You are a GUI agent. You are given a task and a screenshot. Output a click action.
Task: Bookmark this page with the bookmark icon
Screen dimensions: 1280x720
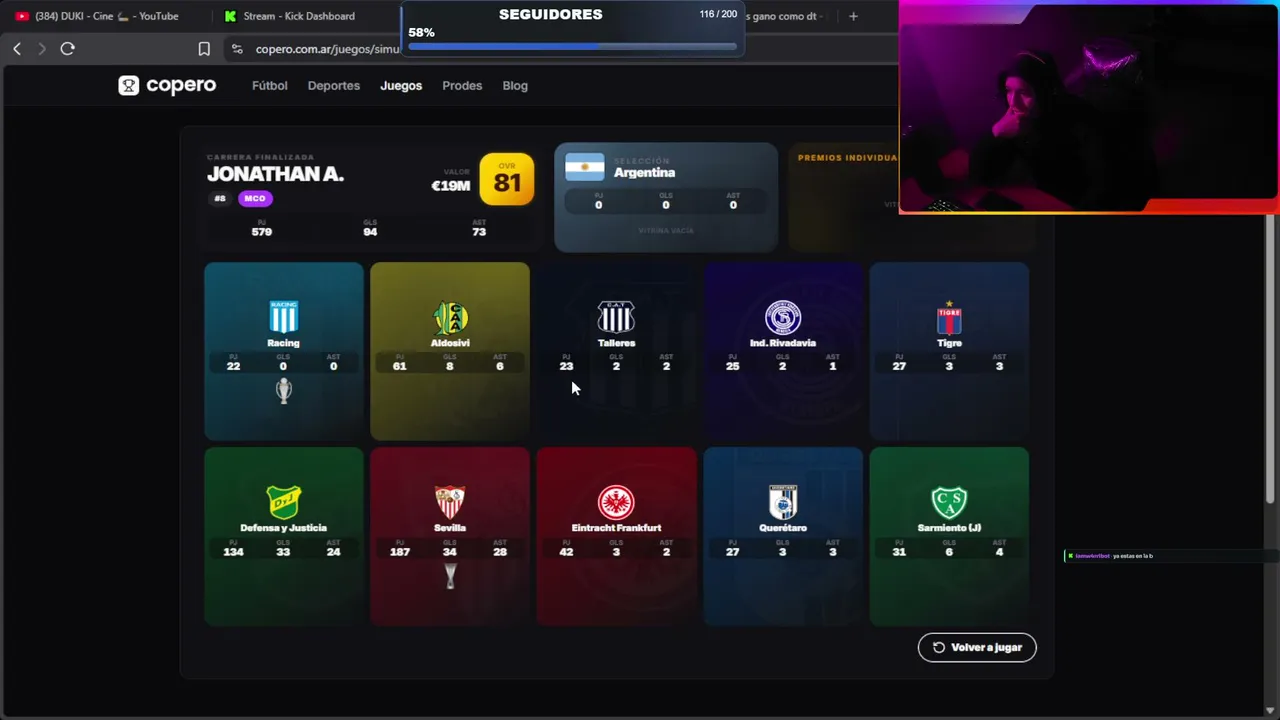coord(204,49)
